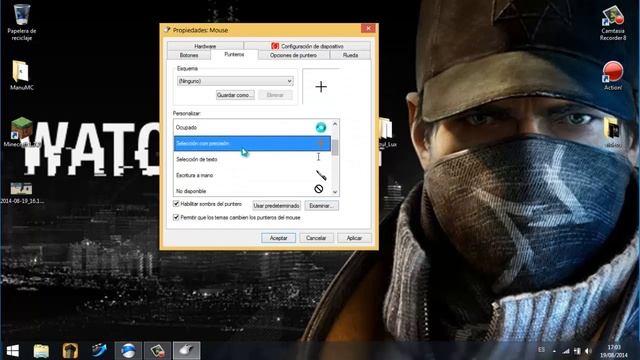This screenshot has height=360, width=640.
Task: Open the helmet icon app in the taskbar
Action: pos(70,351)
